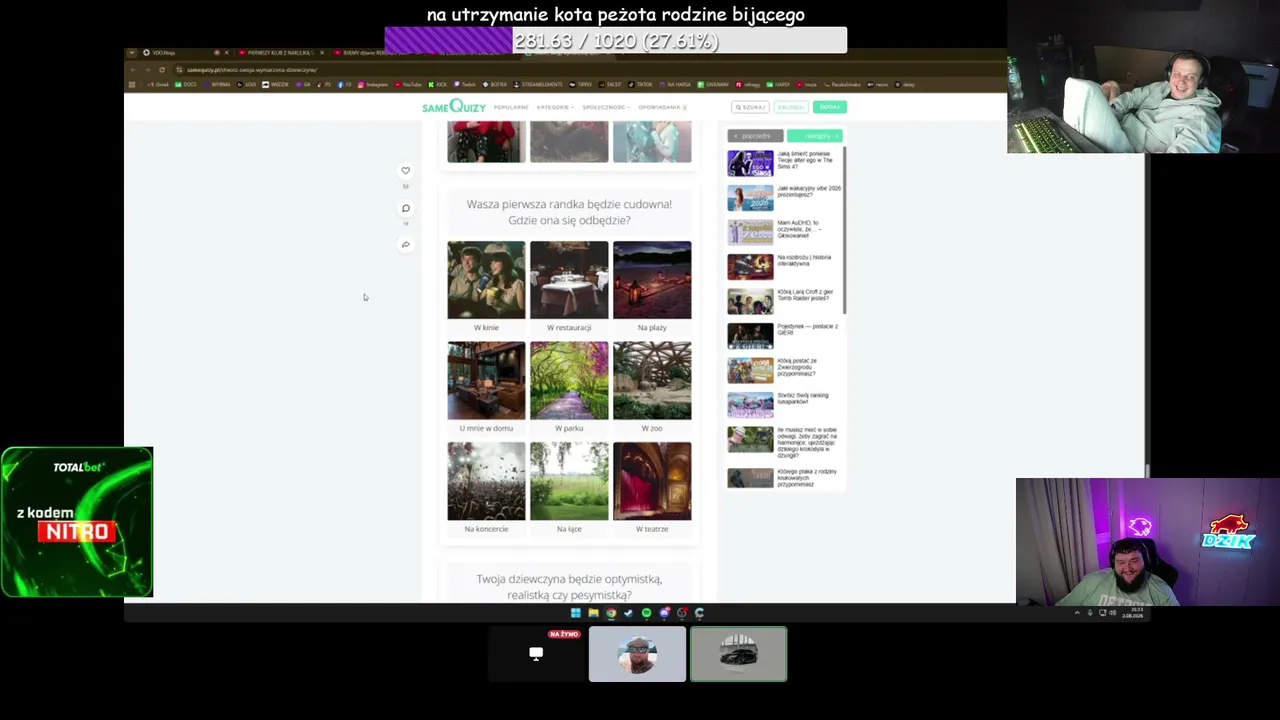The height and width of the screenshot is (720, 1280).
Task: Select the 'Na koncercie' answer image
Action: 486,481
